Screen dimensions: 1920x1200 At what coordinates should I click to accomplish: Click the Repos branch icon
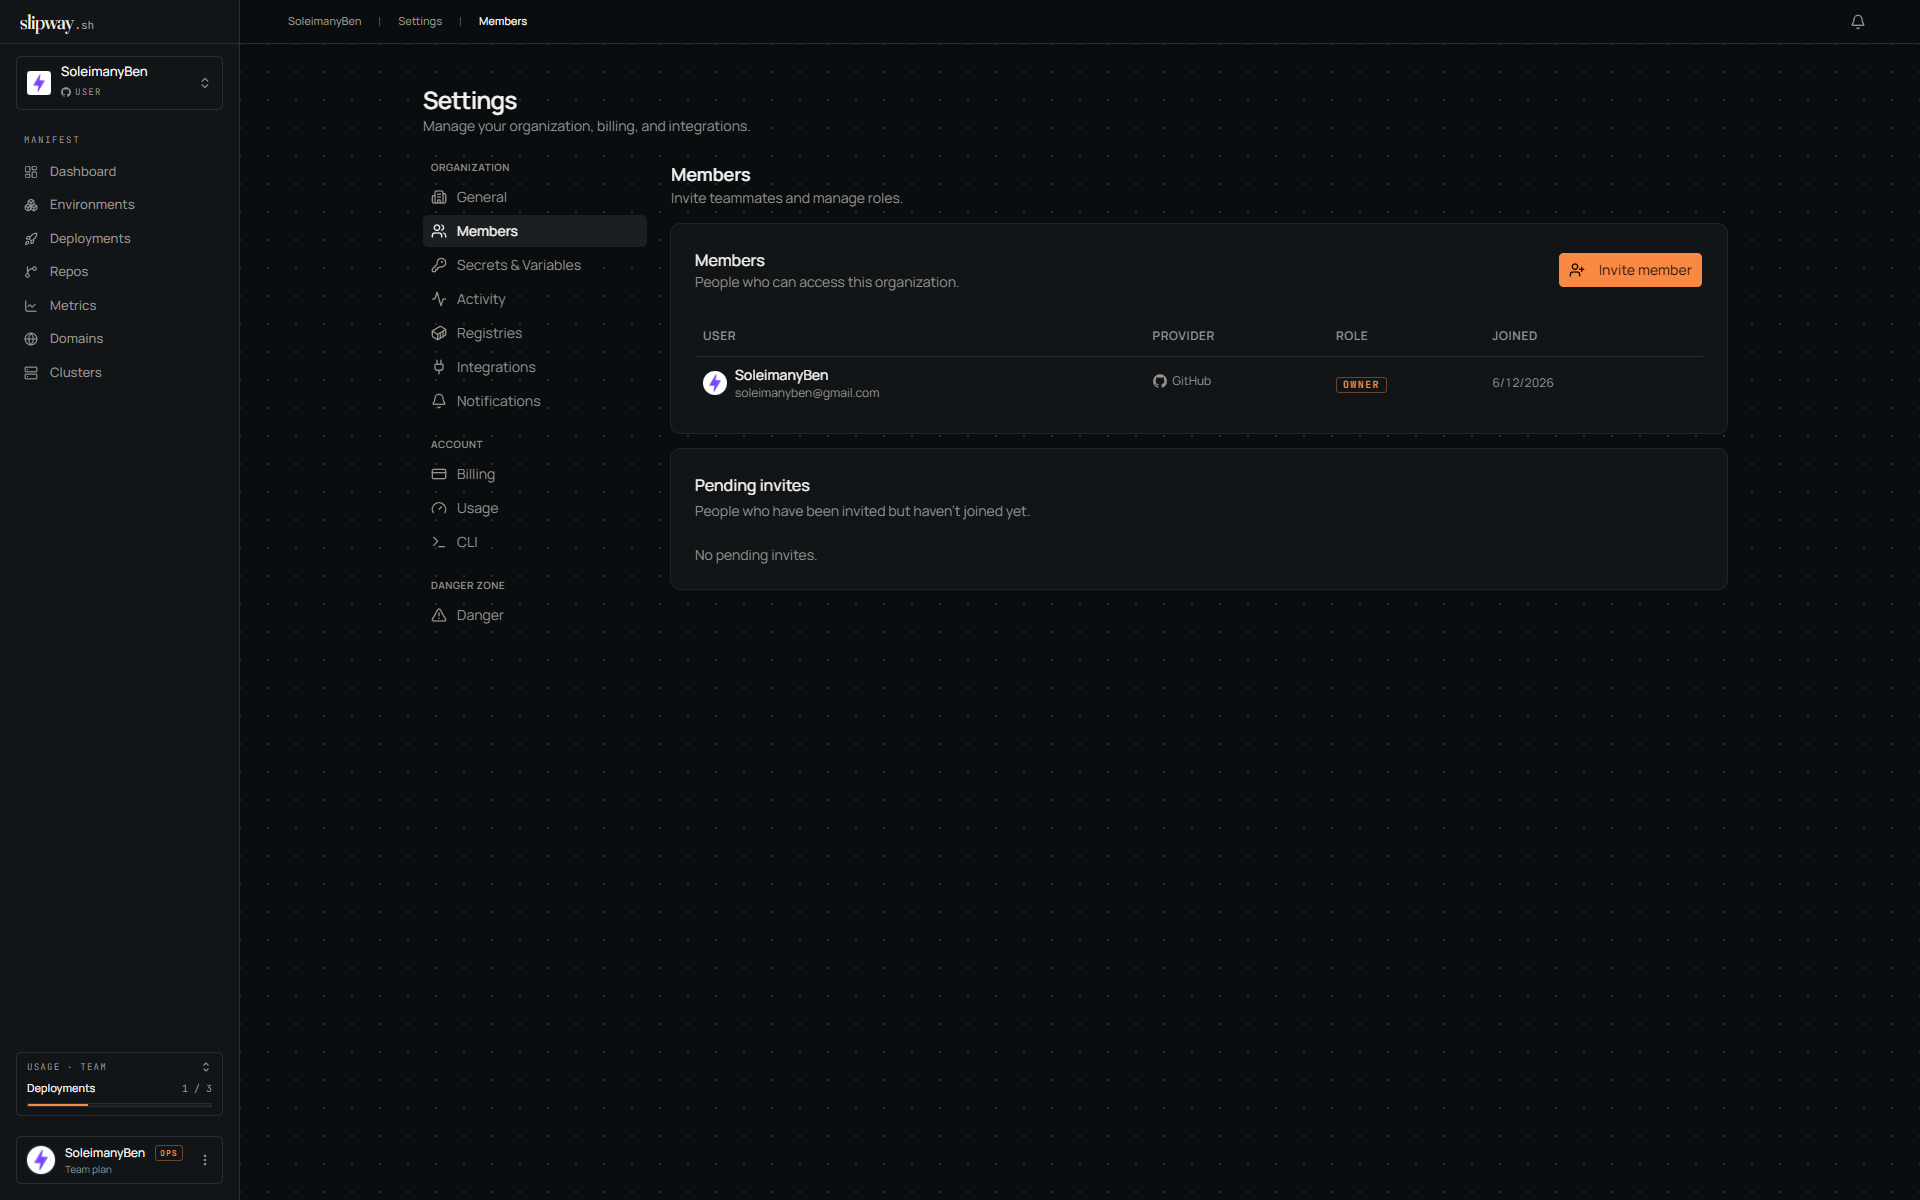click(31, 272)
